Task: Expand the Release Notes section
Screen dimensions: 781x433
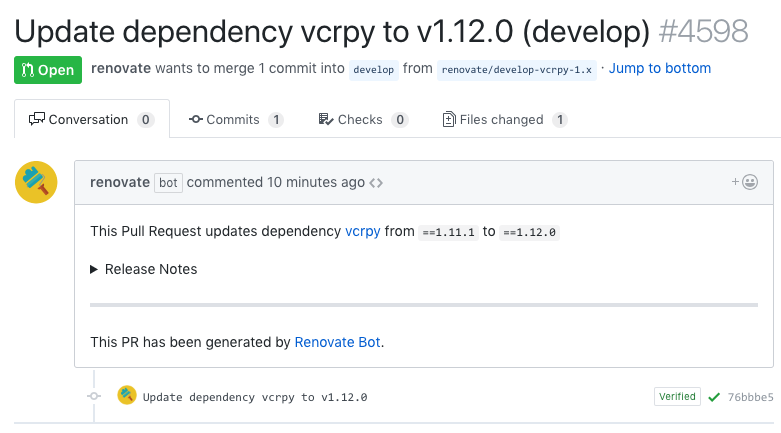Action: [x=143, y=269]
